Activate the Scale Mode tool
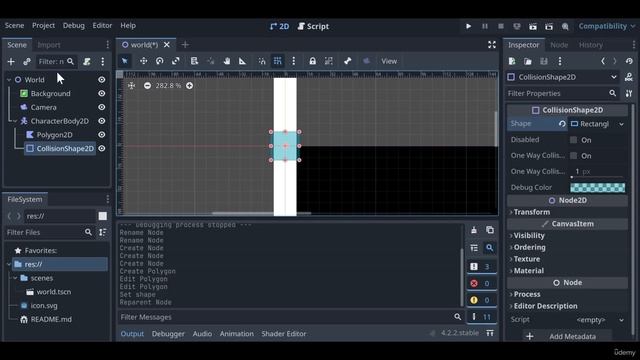 [176, 61]
